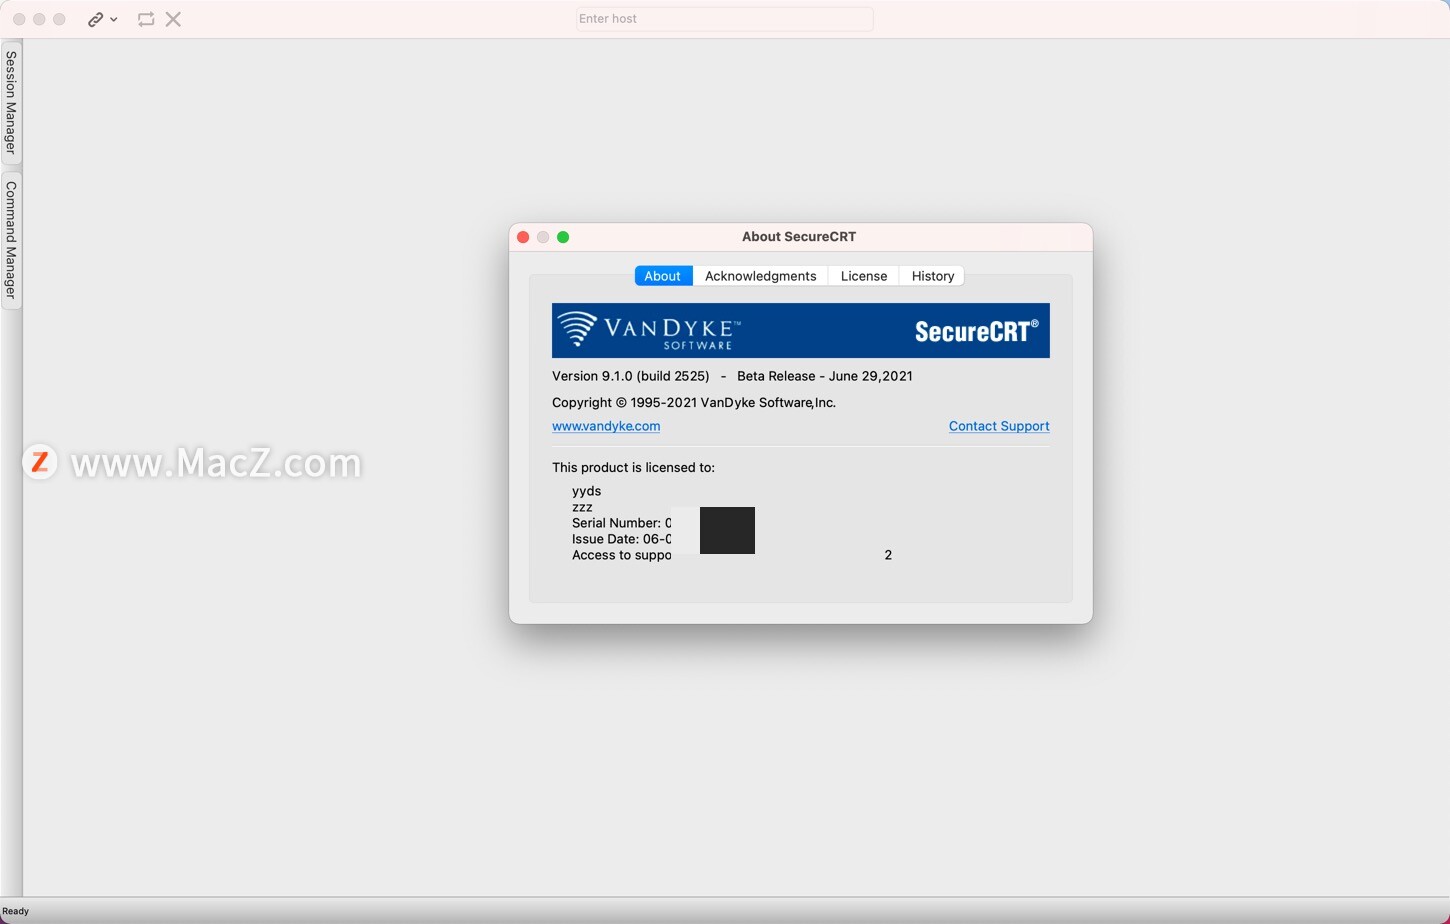Screen dimensions: 1450x924
Task: Click the Copyright 1995-2021 VanDyke text
Action: coord(694,402)
